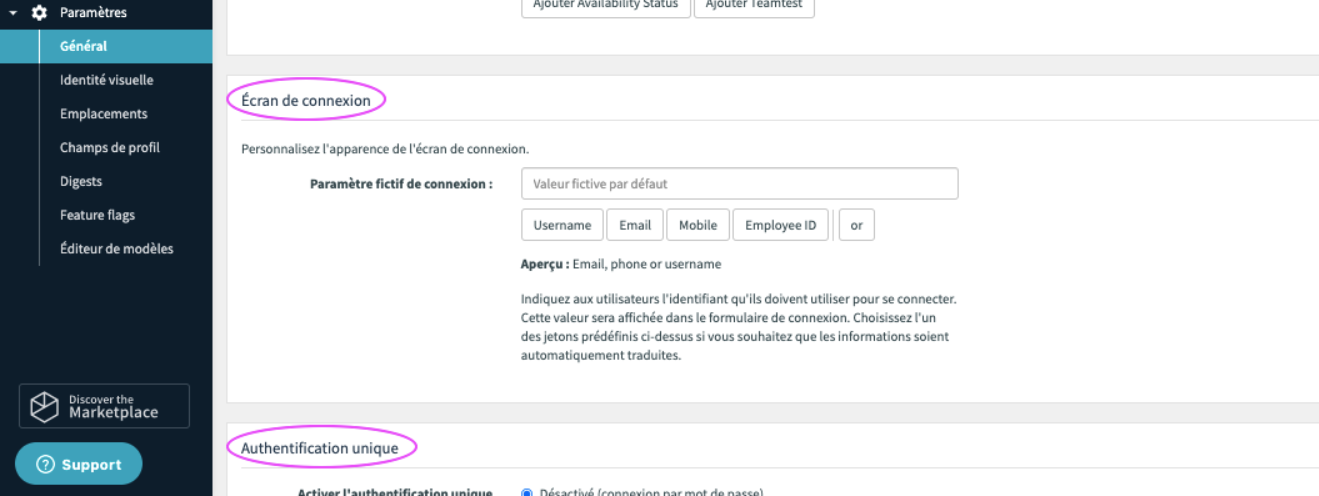Insert the Username token
This screenshot has width=1319, height=496.
(x=562, y=225)
